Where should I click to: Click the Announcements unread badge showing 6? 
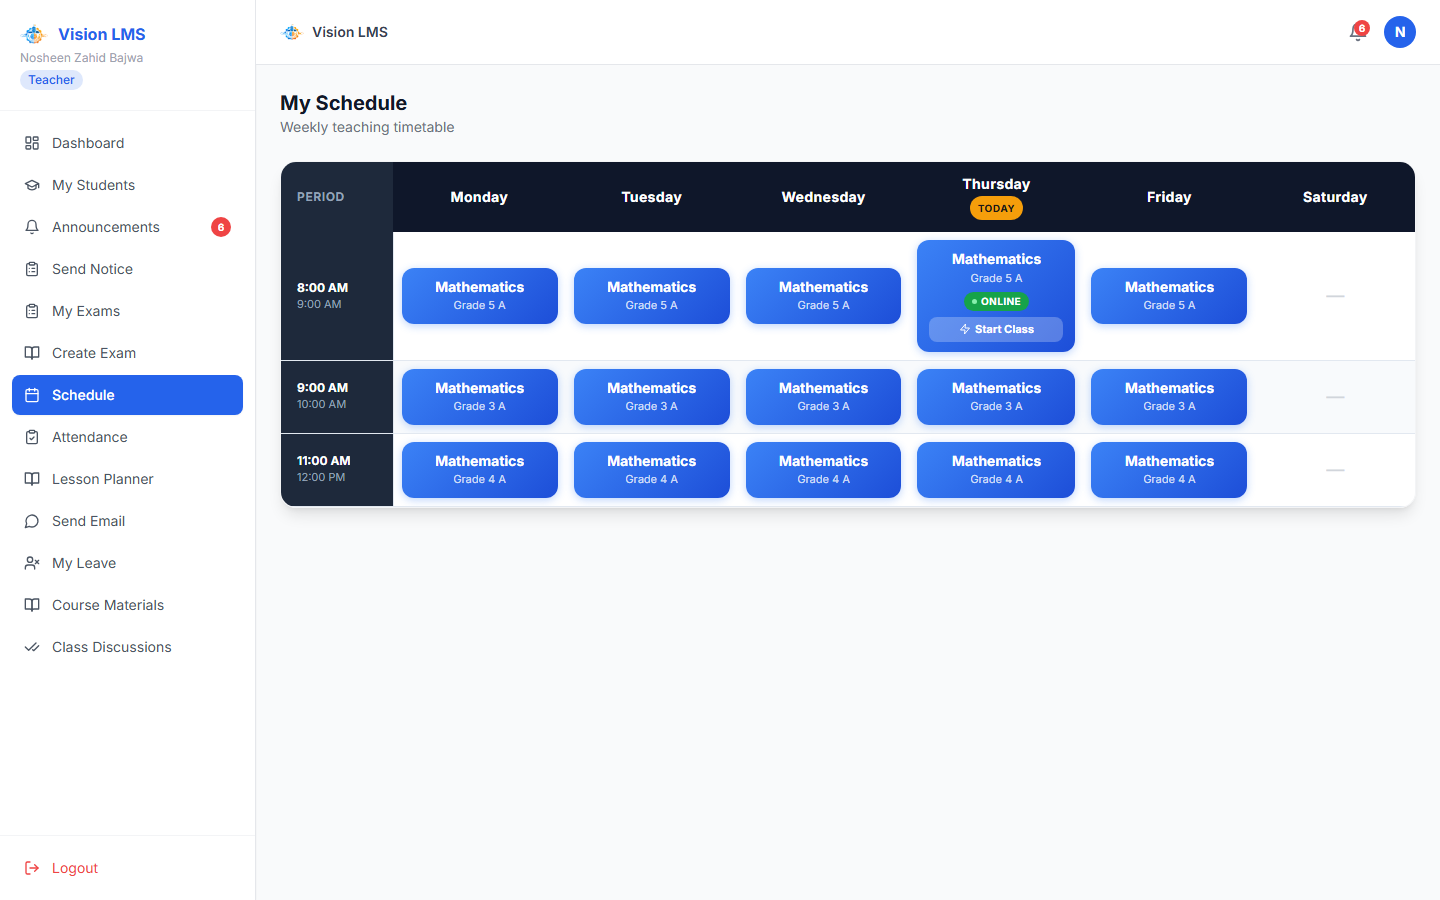coord(221,227)
